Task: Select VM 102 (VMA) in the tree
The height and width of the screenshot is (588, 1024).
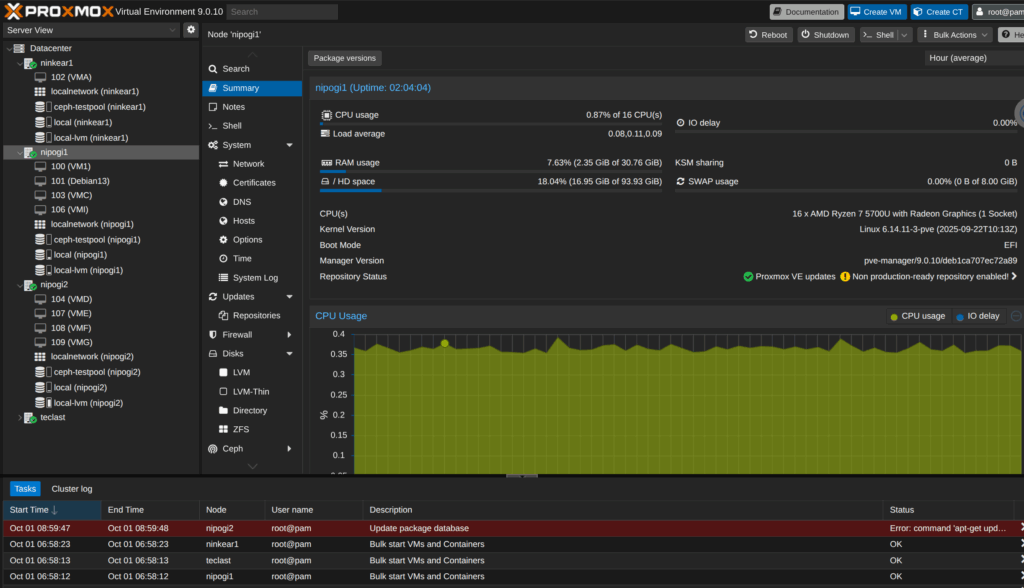Action: pyautogui.click(x=70, y=77)
